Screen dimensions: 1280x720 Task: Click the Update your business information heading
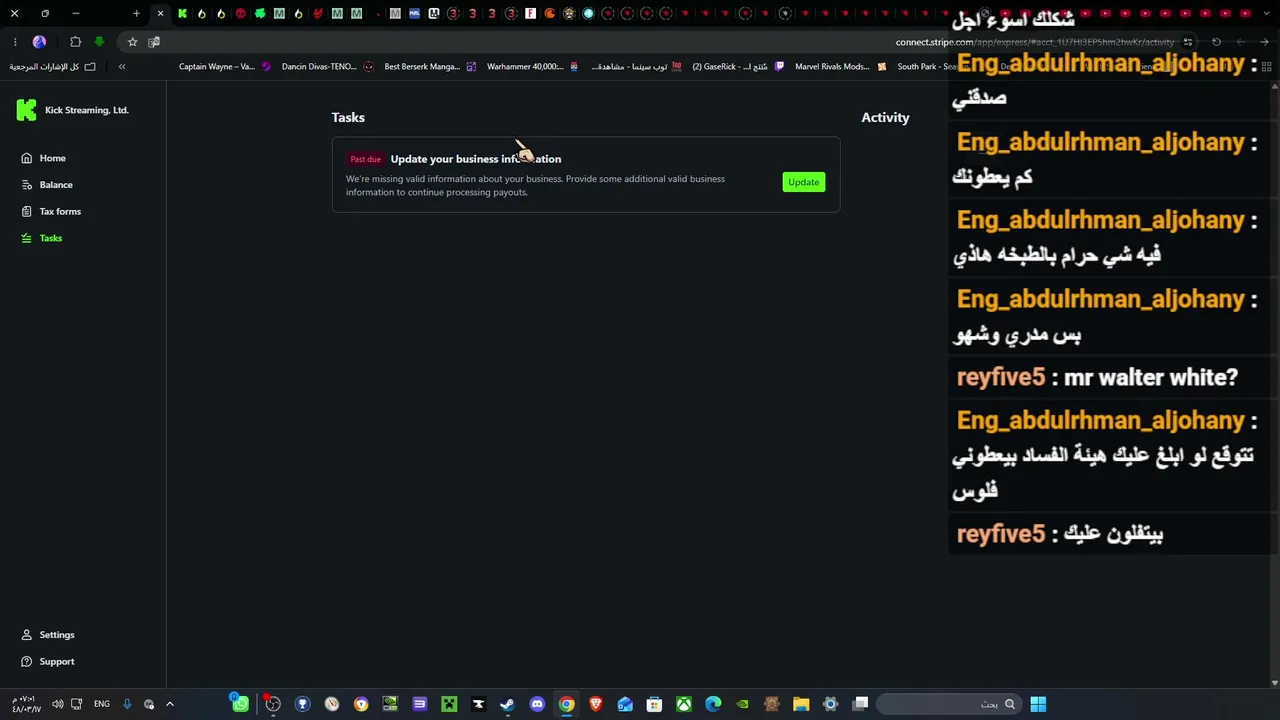(475, 159)
